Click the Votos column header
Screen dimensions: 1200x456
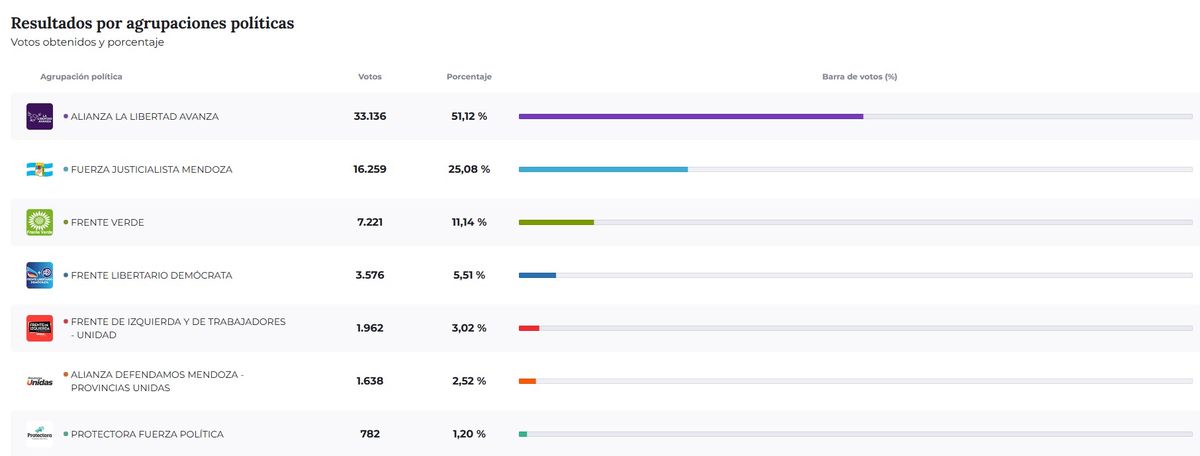370,77
